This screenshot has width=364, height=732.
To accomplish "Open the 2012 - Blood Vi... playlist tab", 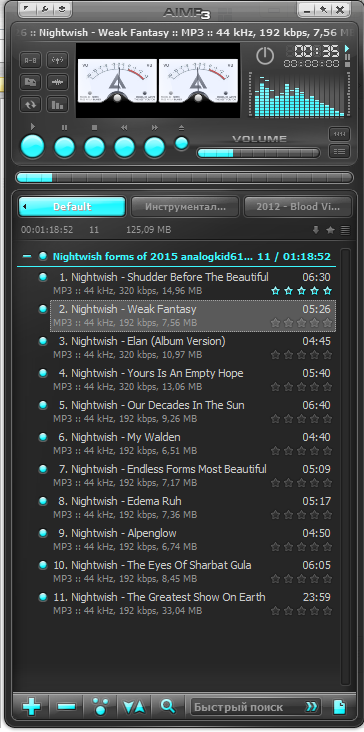I will pos(298,207).
